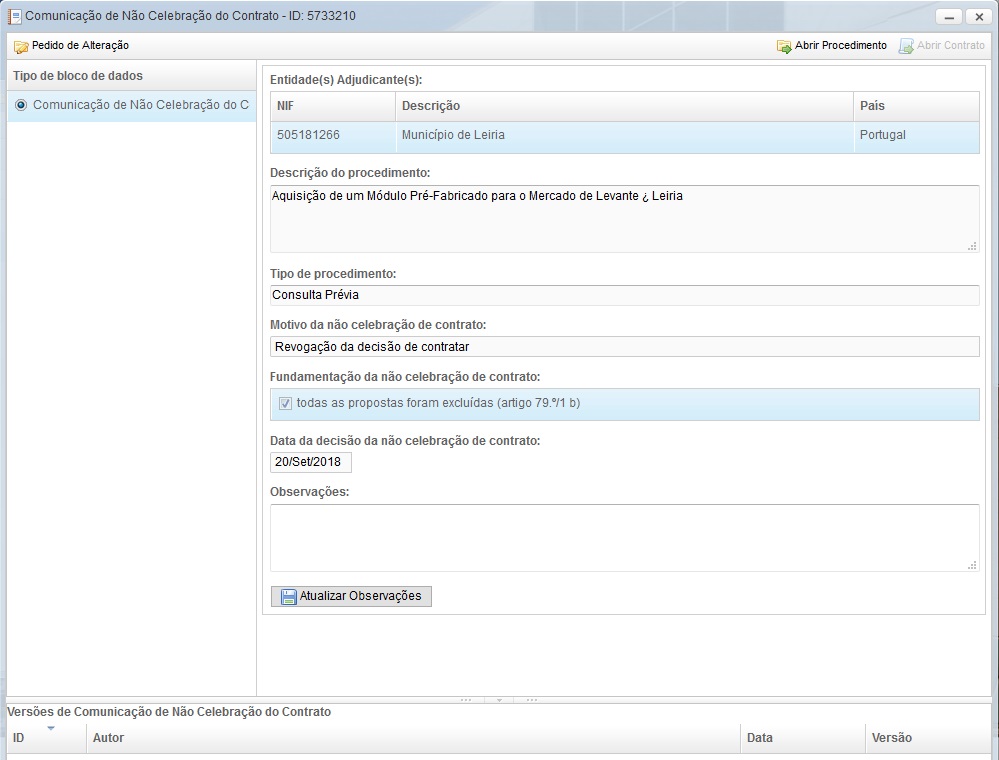Open the Abrir Procedimento toolbar icon
The height and width of the screenshot is (760, 999).
[x=784, y=46]
